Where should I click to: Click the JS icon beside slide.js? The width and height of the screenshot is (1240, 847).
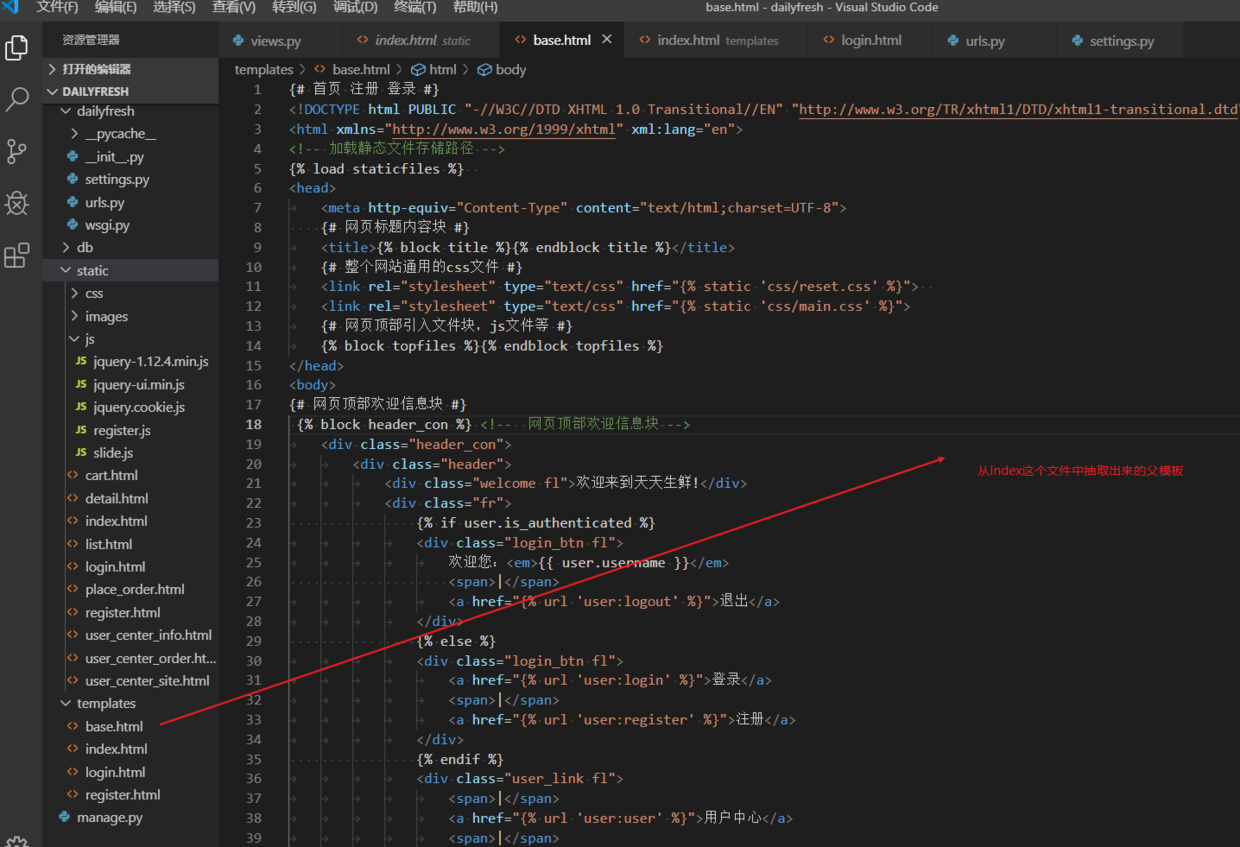click(81, 453)
